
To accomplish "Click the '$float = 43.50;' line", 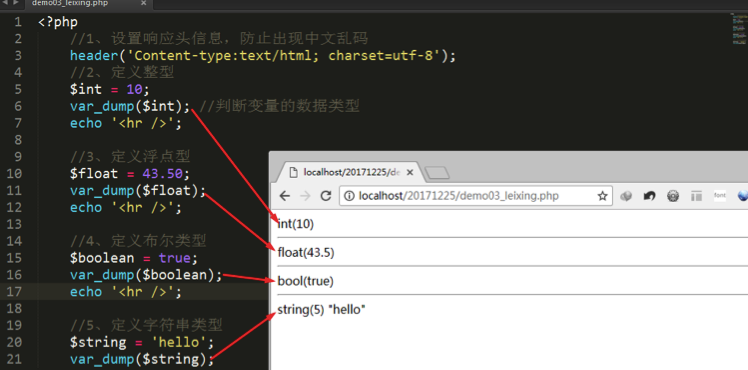I will click(x=130, y=174).
